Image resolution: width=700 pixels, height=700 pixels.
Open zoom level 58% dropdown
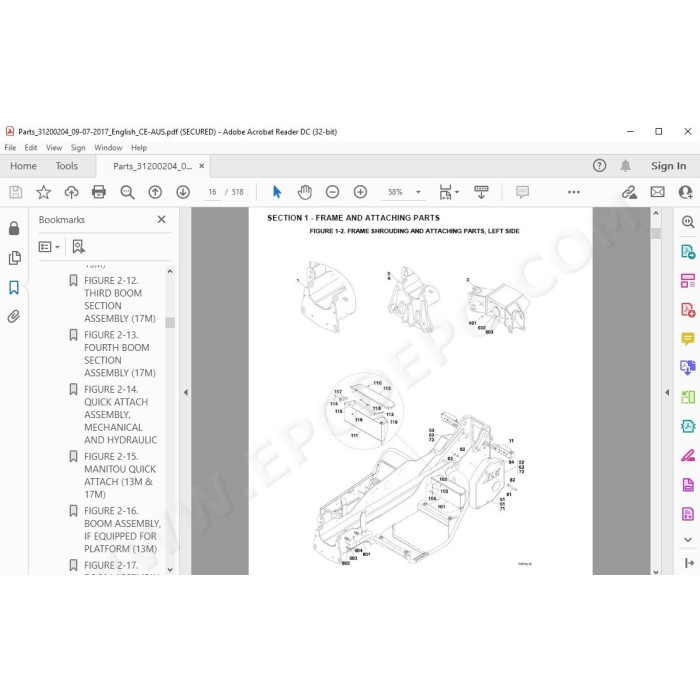point(418,192)
